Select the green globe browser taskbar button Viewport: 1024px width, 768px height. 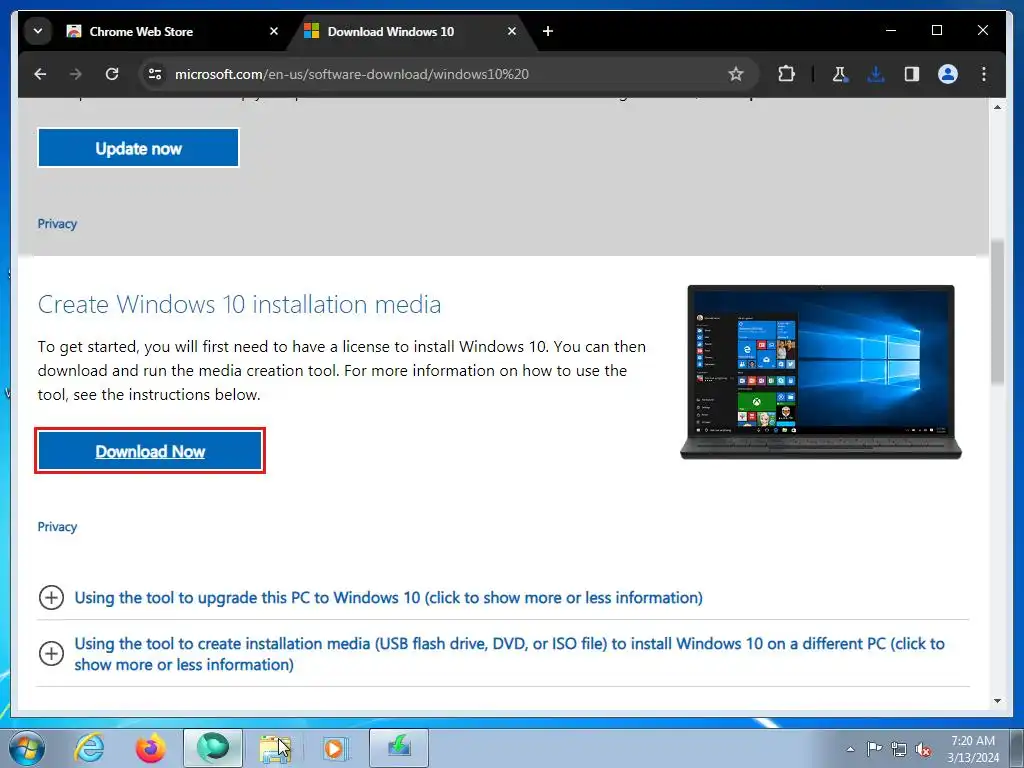213,748
